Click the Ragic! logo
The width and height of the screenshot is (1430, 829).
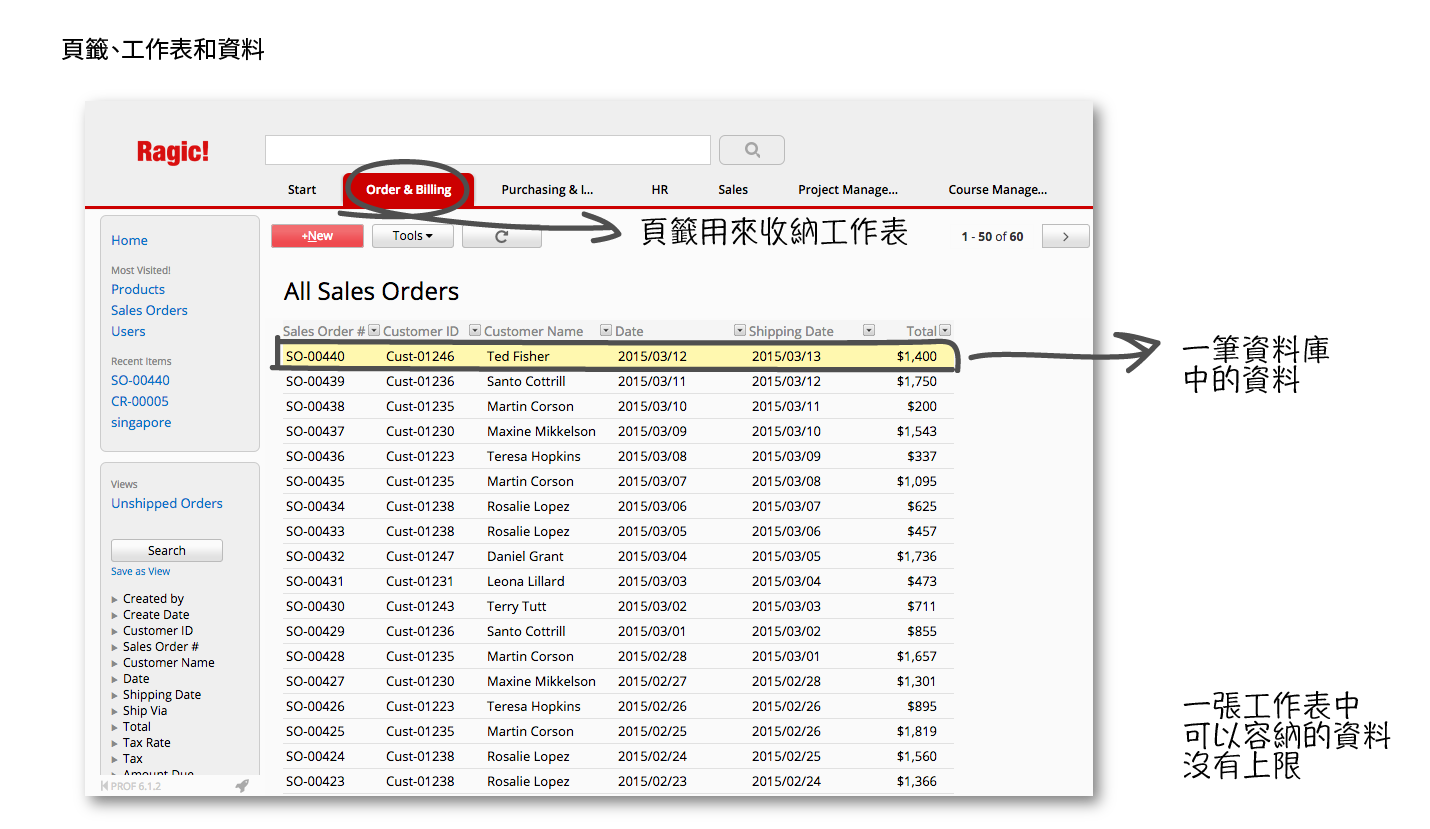pyautogui.click(x=173, y=152)
